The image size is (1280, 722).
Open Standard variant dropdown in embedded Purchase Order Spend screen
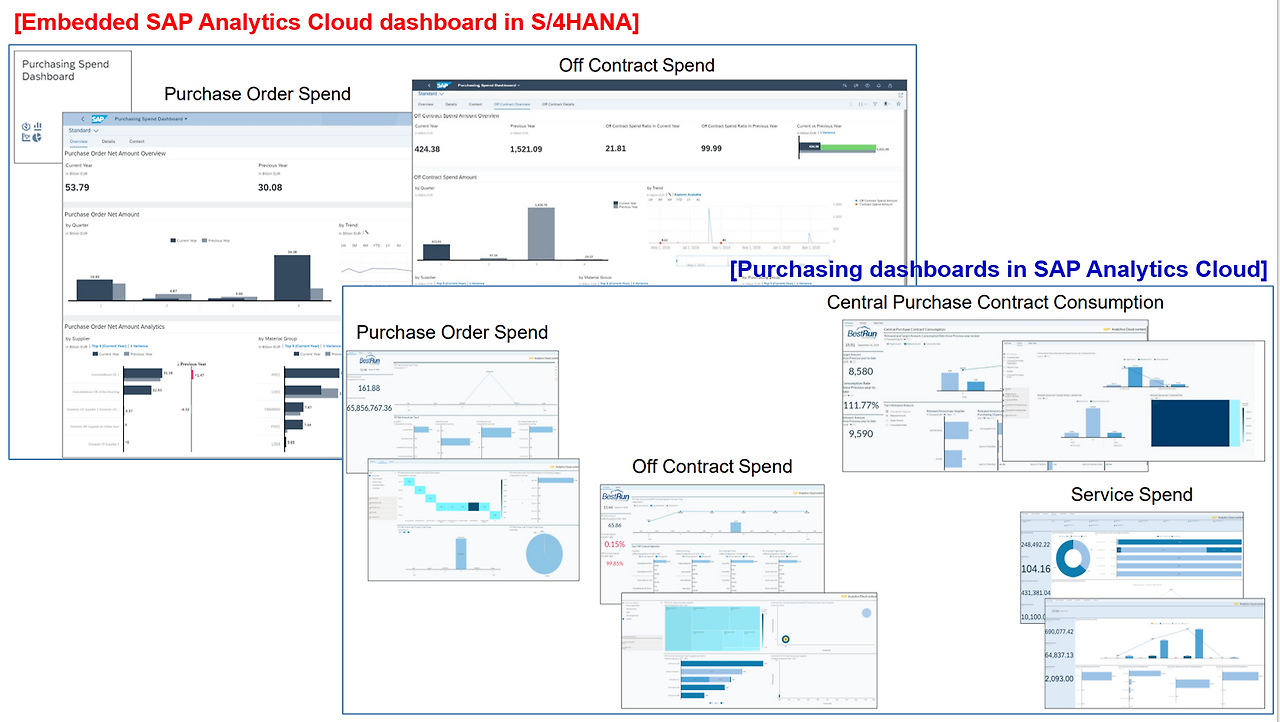tap(83, 130)
